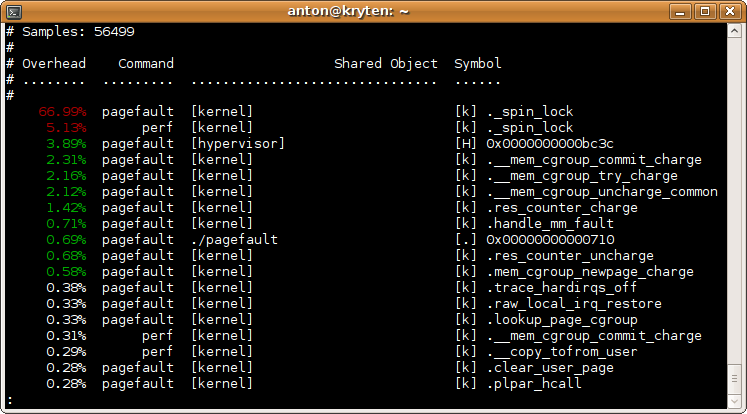Click the red 5.13% overhead value

pos(66,127)
